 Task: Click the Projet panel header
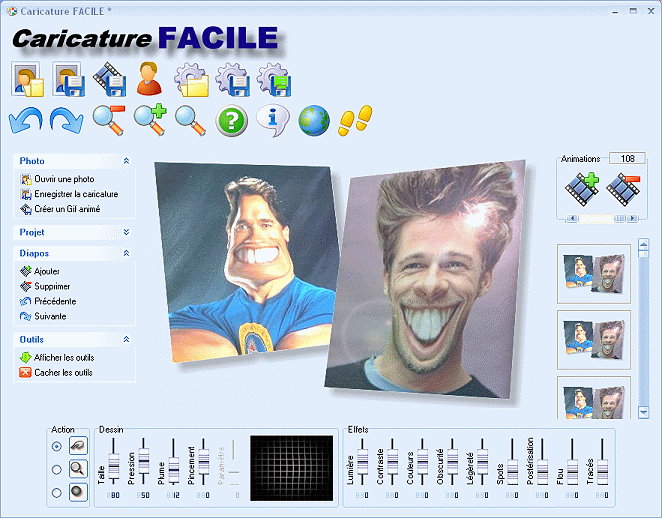tap(74, 232)
